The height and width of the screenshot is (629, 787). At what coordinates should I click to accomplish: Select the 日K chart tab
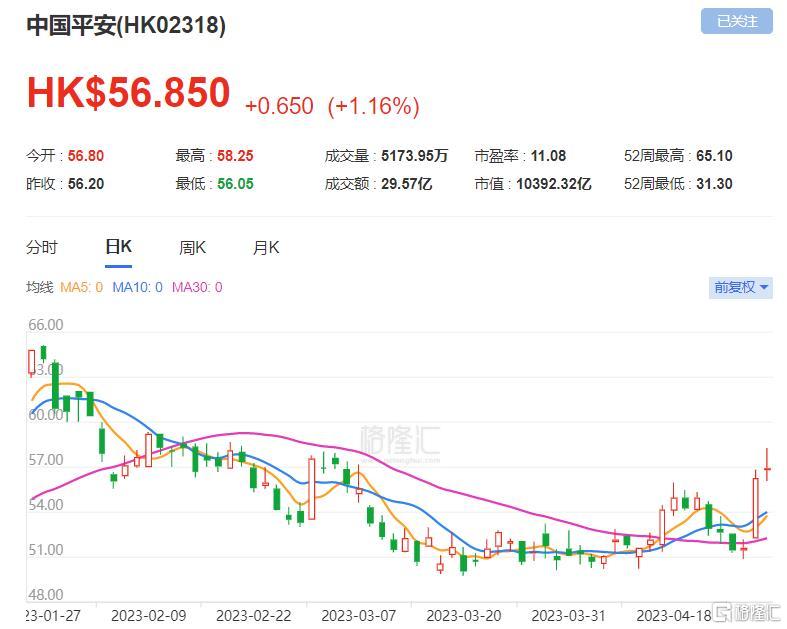click(118, 247)
